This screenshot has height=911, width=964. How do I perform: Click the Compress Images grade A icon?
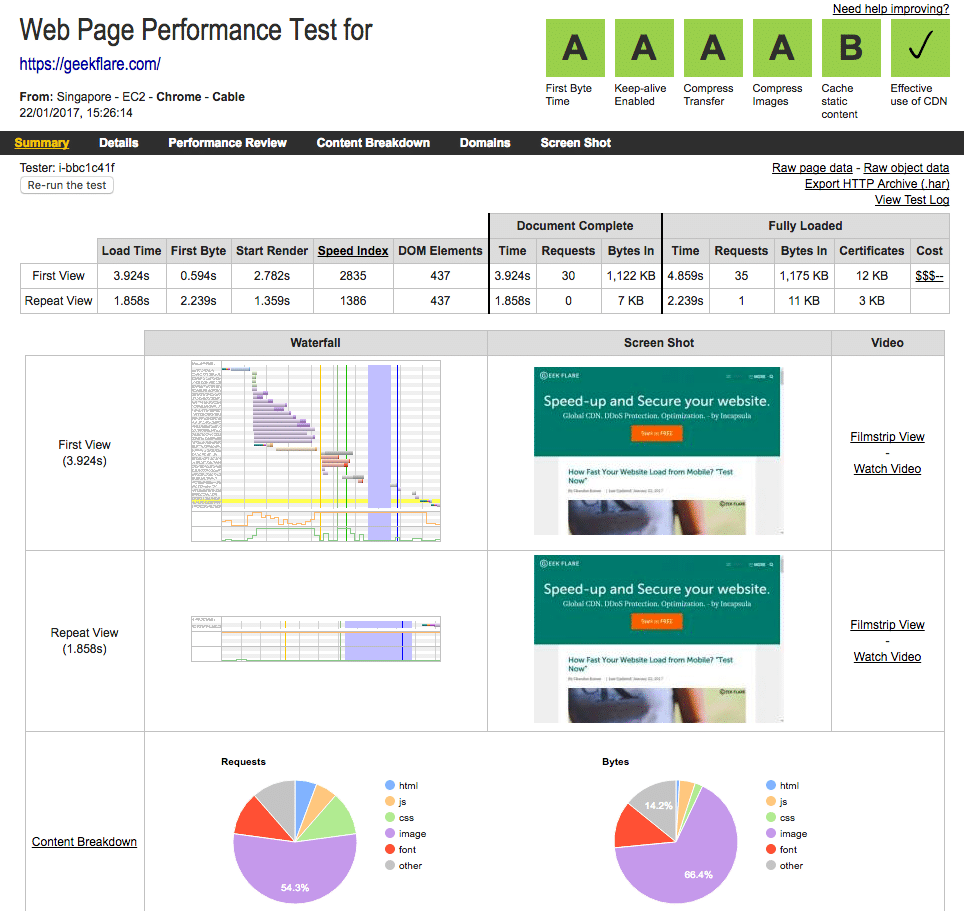pos(781,47)
